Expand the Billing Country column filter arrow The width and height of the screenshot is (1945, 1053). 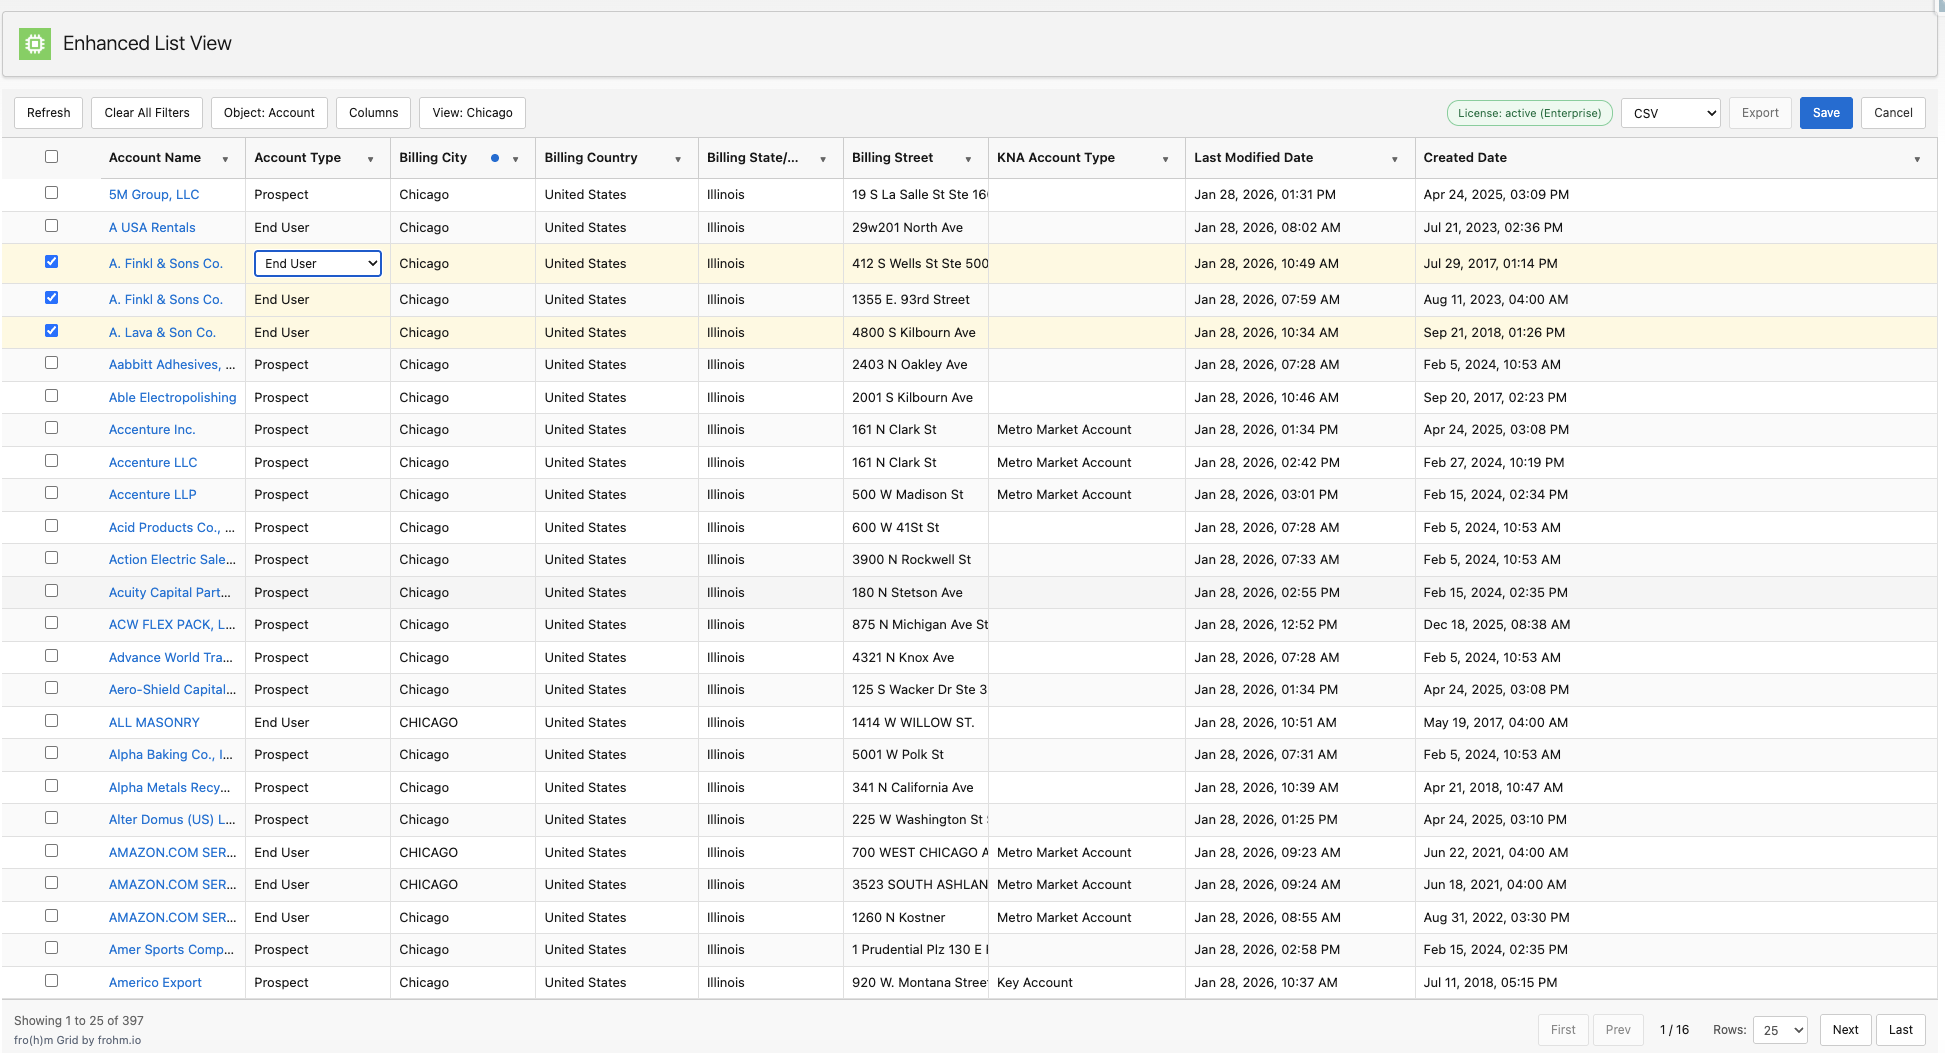[678, 158]
